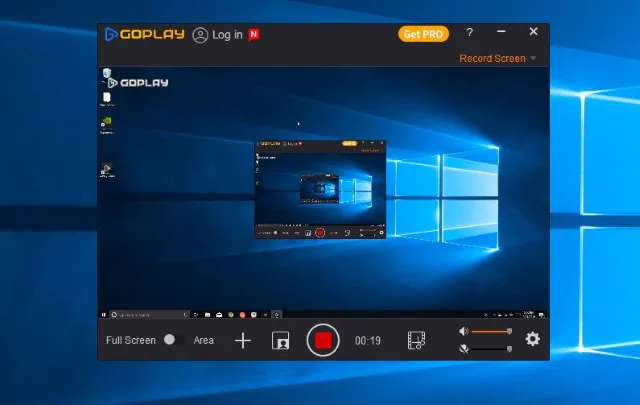The image size is (640, 405).
Task: Click the red N notification badge
Action: tap(254, 35)
